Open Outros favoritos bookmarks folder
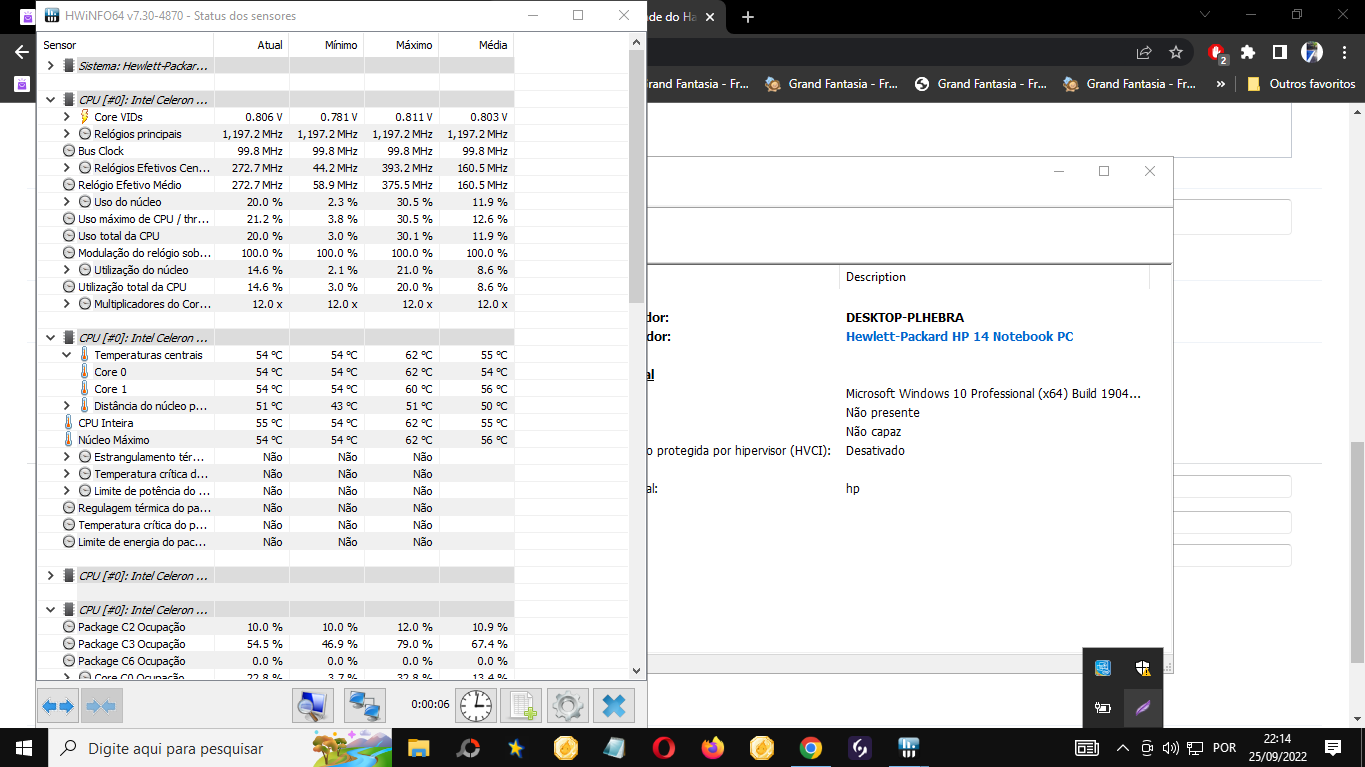 click(x=1301, y=84)
